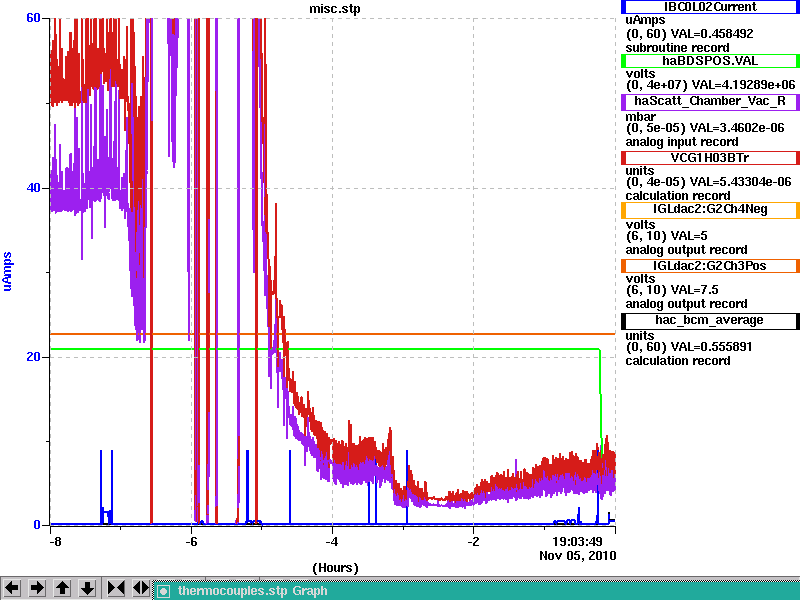Switch to thermocouples.stp Graph title
This screenshot has width=800, height=600.
click(253, 591)
